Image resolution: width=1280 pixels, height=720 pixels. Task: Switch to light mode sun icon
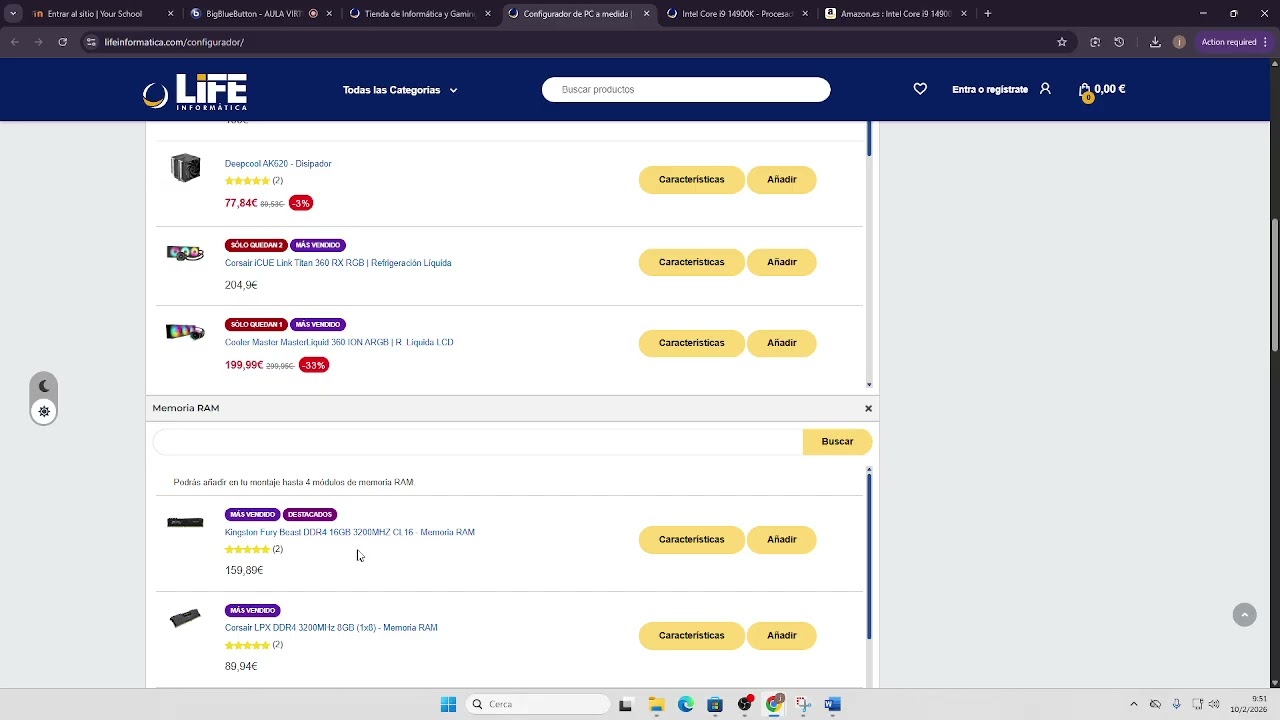pos(44,411)
